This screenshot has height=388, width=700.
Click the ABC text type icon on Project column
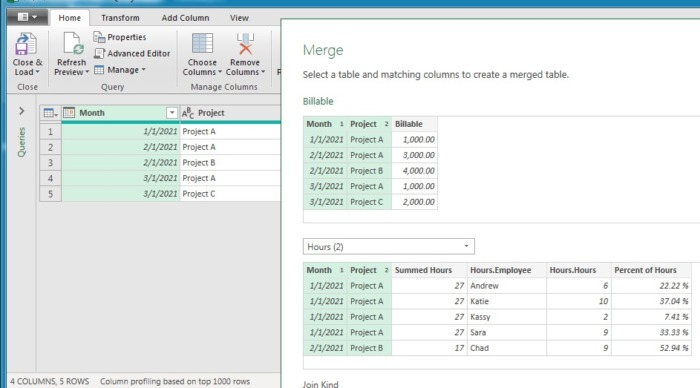coord(188,113)
